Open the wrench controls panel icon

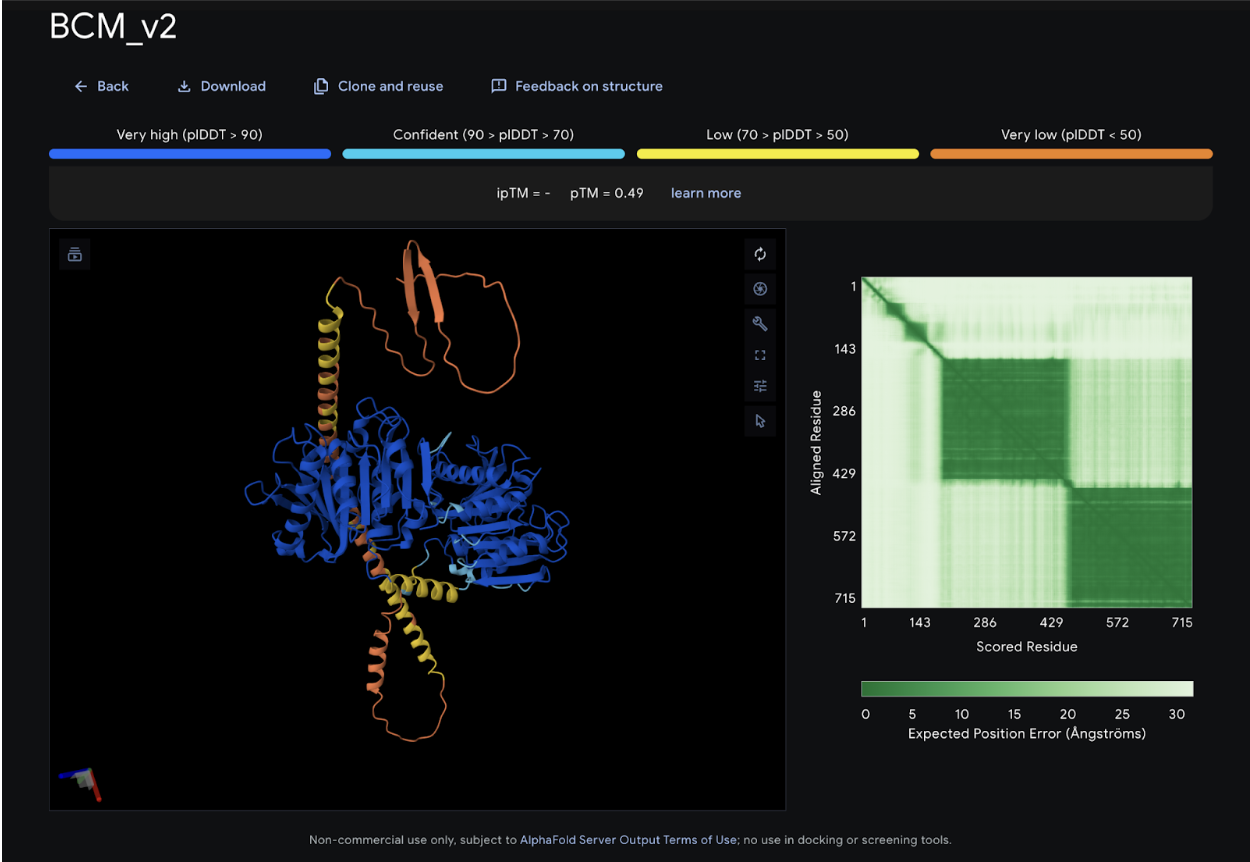click(760, 322)
